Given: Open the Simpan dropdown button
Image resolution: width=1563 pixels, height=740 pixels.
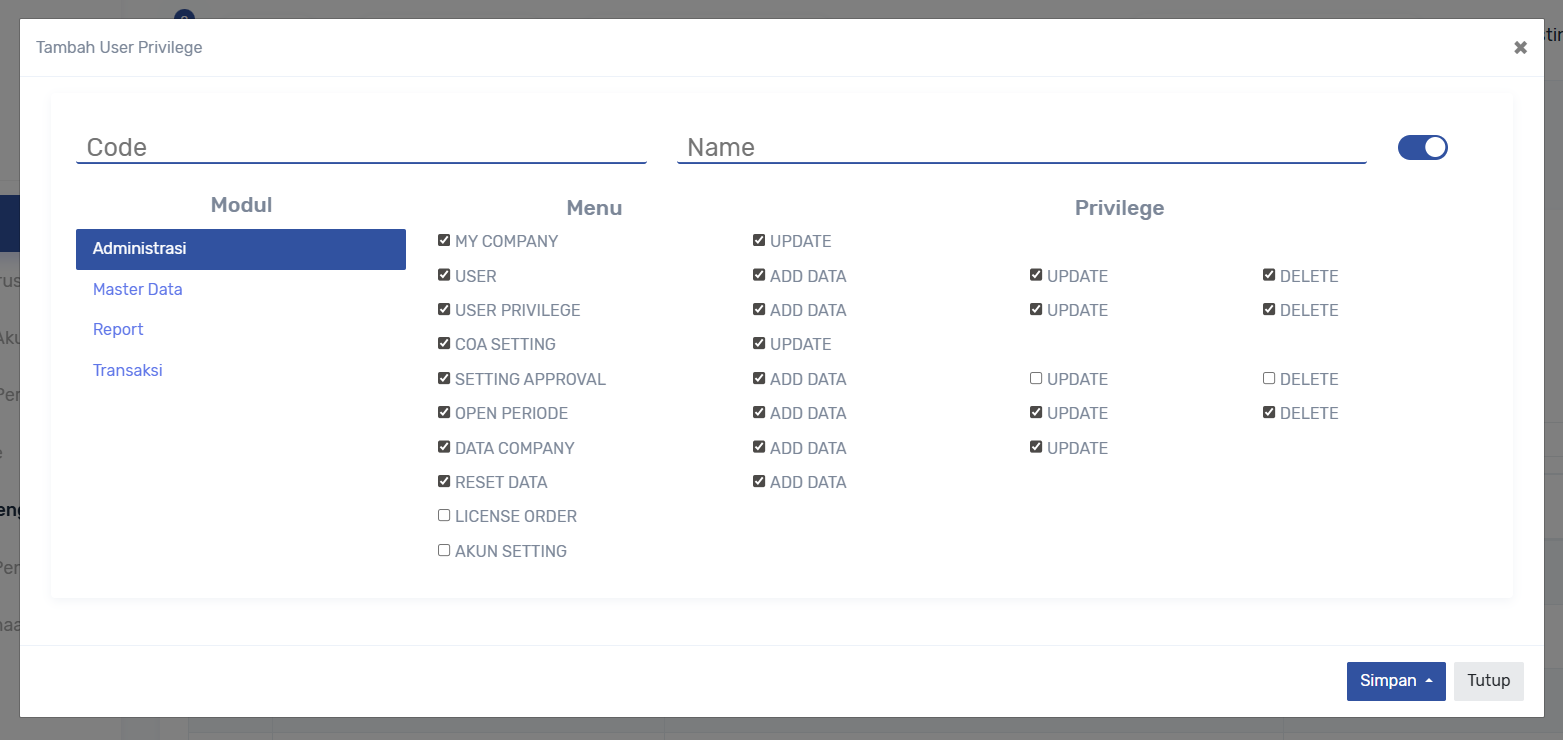Looking at the screenshot, I should click(x=1395, y=681).
